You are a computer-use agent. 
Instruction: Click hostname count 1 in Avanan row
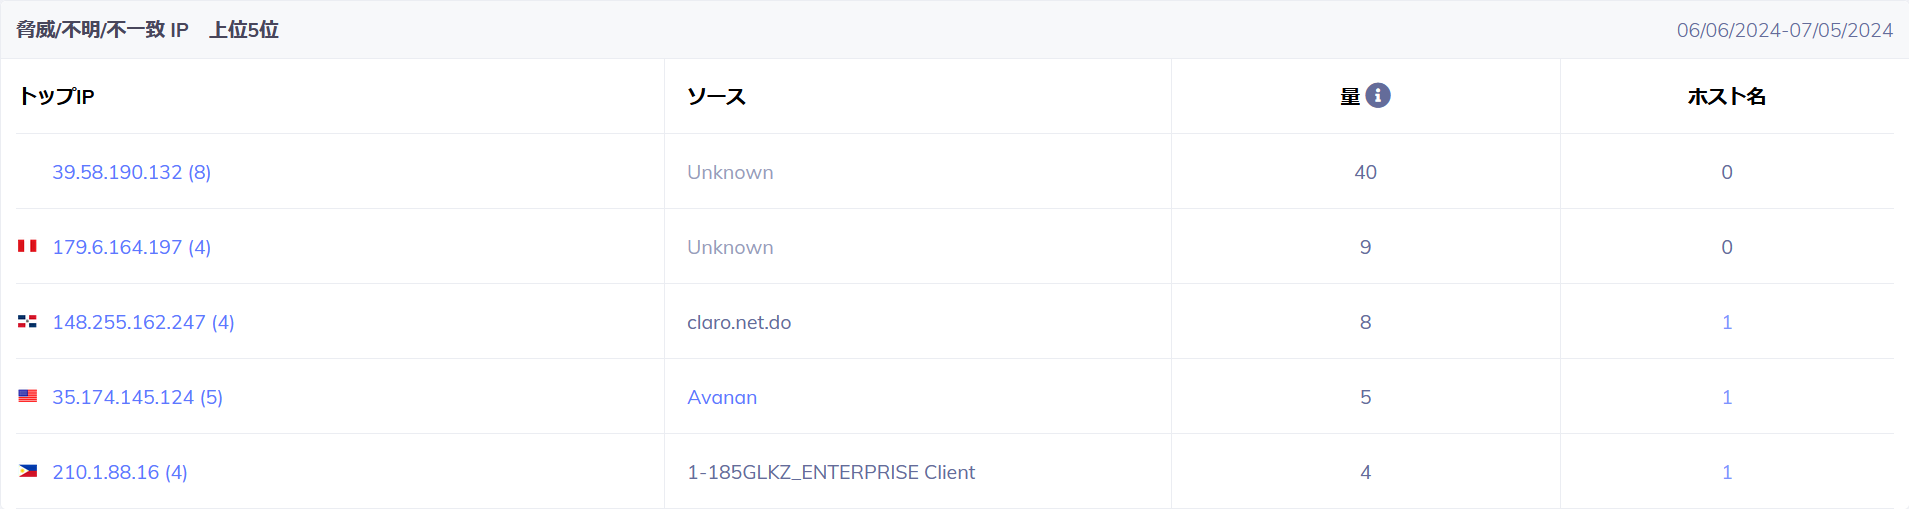[1727, 397]
